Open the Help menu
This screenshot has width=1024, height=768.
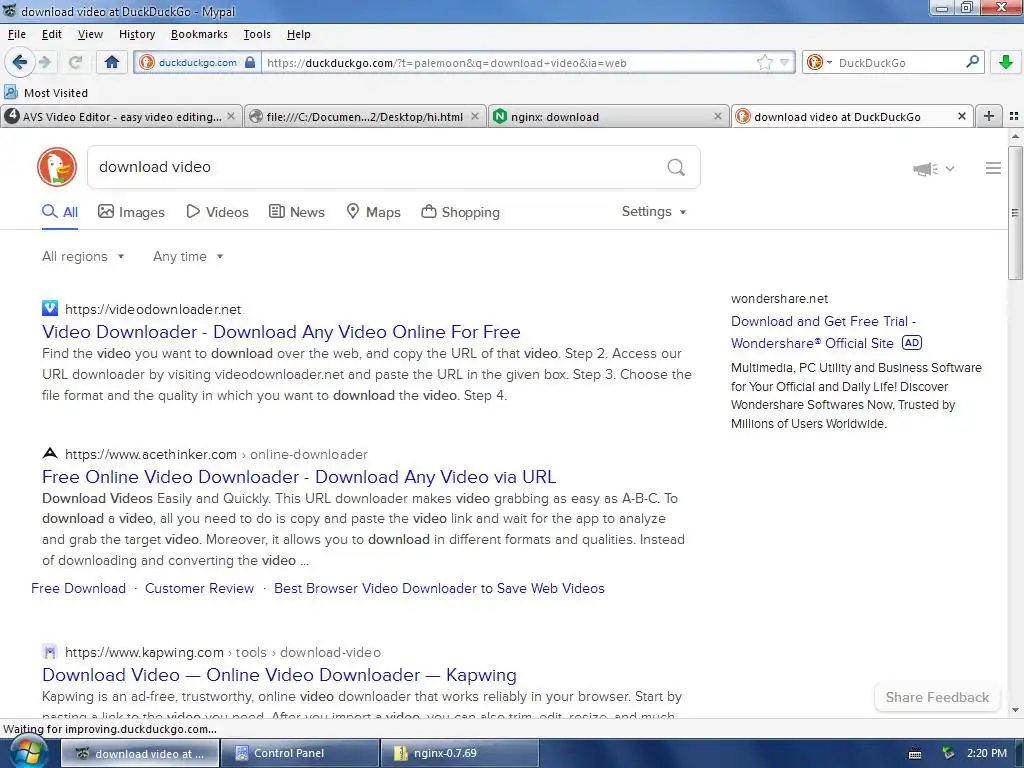point(298,34)
